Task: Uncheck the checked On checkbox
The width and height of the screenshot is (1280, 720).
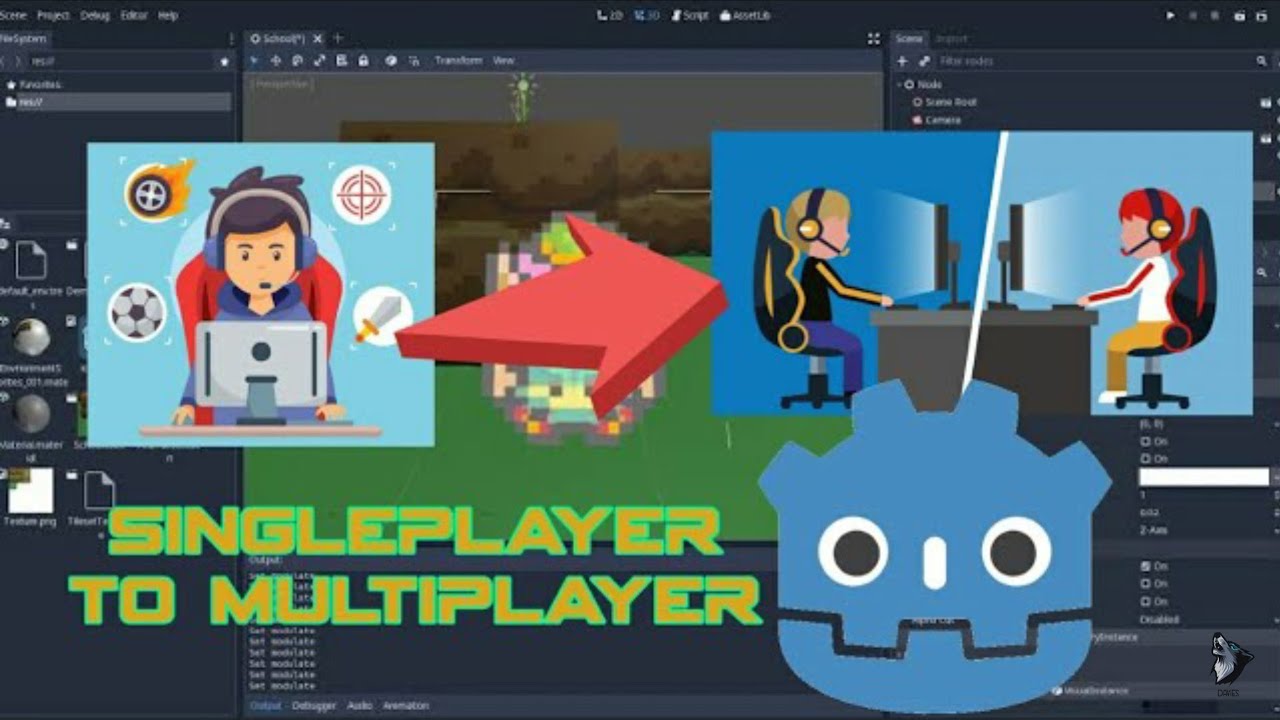Action: pyautogui.click(x=1146, y=566)
